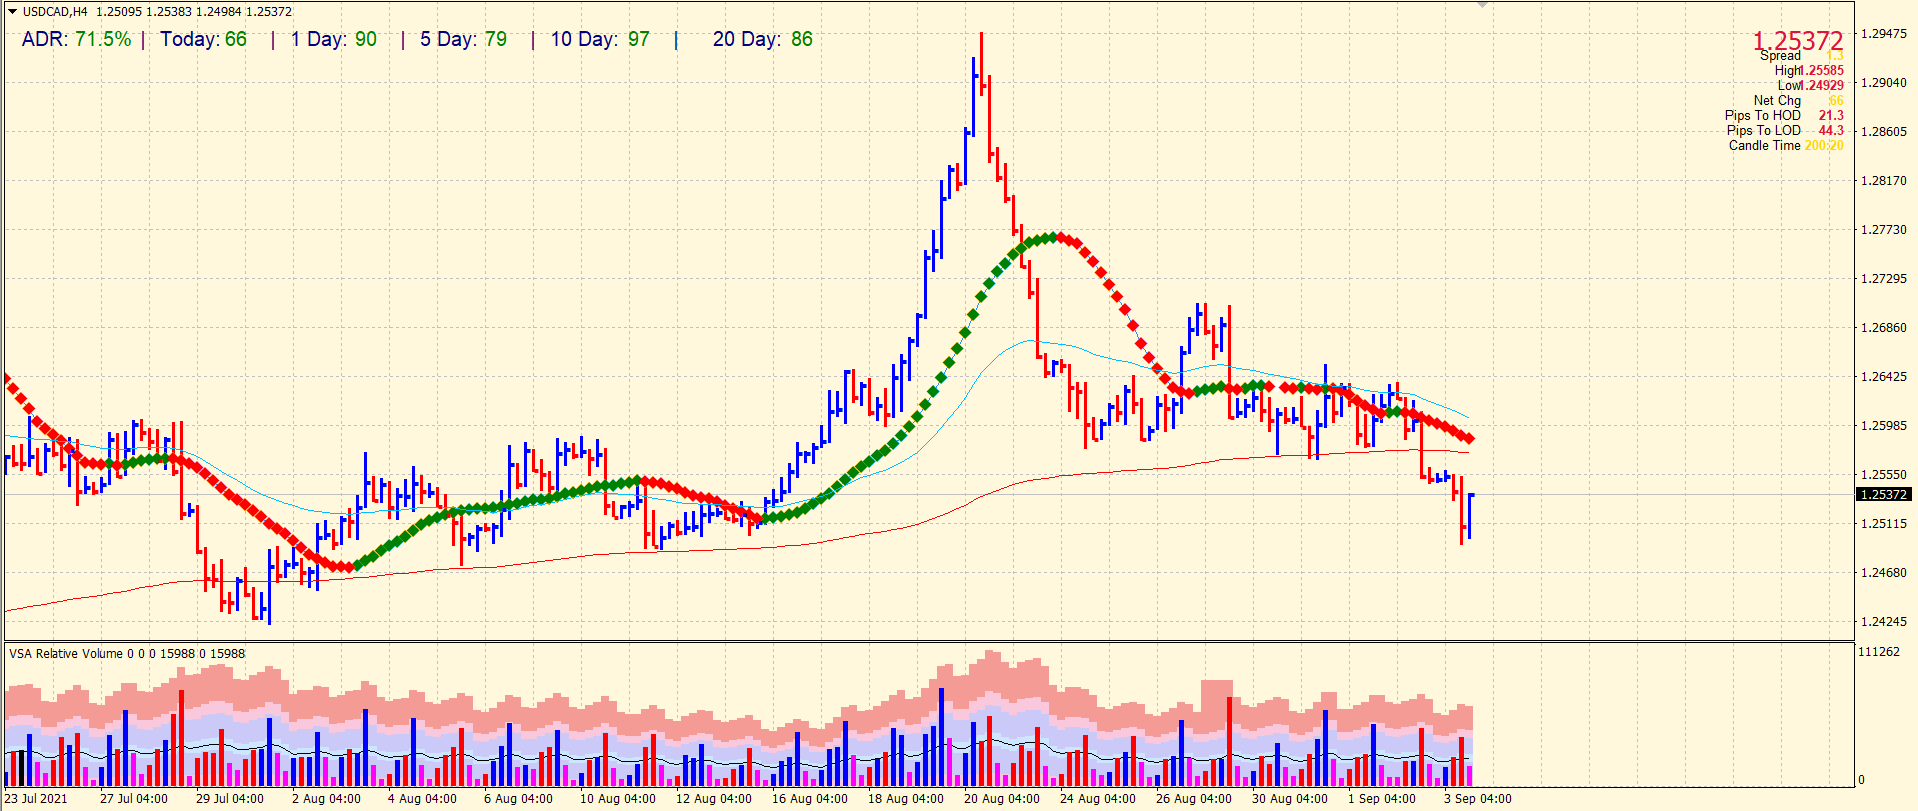The height and width of the screenshot is (811, 1918).
Task: Click the 26 Aug 04:00 time label
Action: click(x=1194, y=799)
